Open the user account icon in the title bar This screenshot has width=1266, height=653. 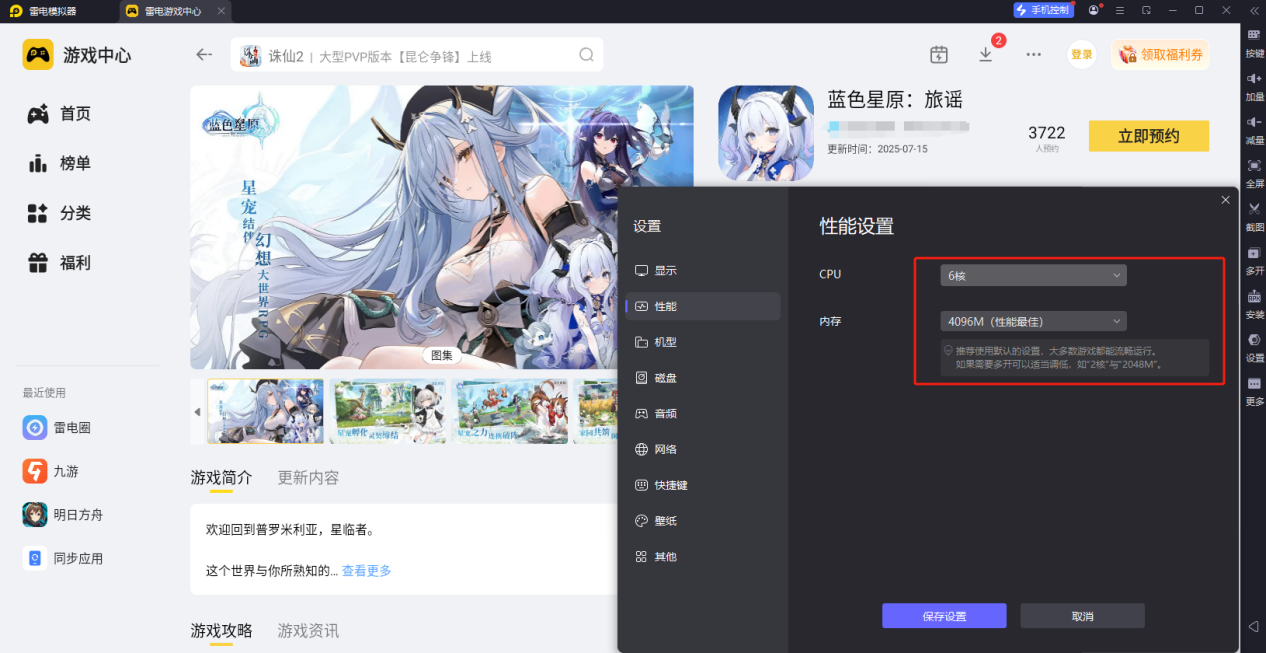point(1094,10)
